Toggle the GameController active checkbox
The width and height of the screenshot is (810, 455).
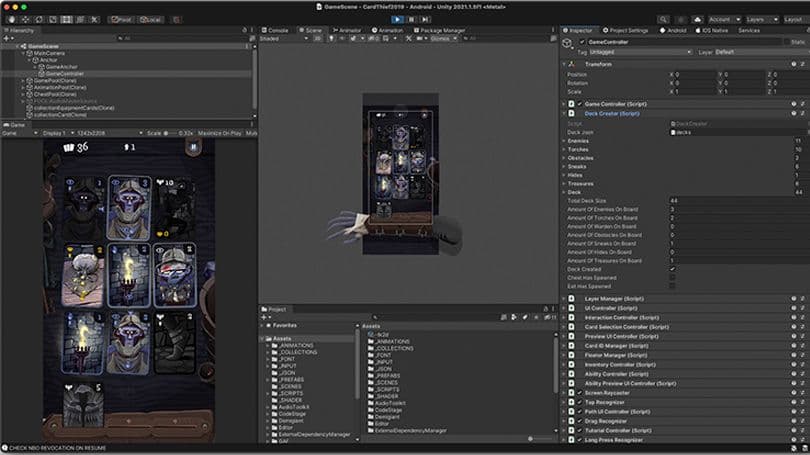(582, 42)
